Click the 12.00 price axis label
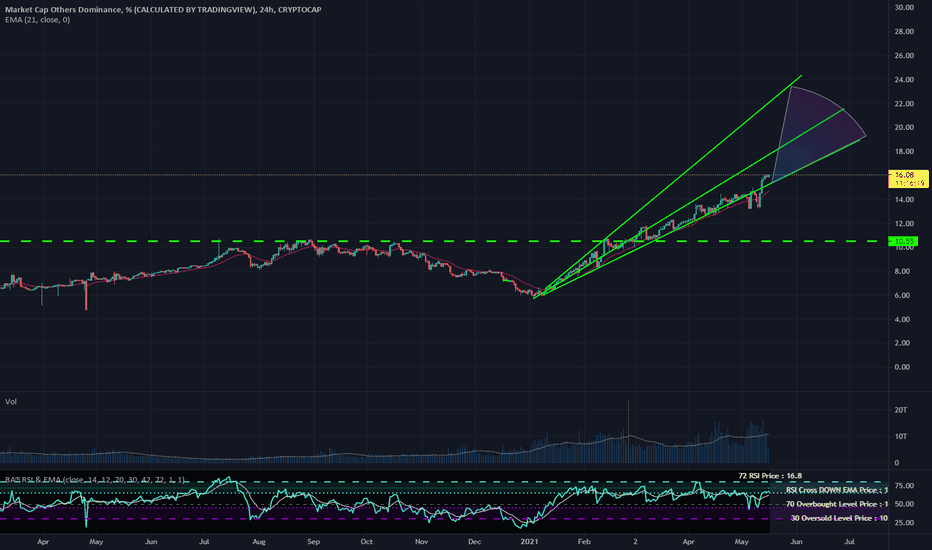 [x=903, y=224]
